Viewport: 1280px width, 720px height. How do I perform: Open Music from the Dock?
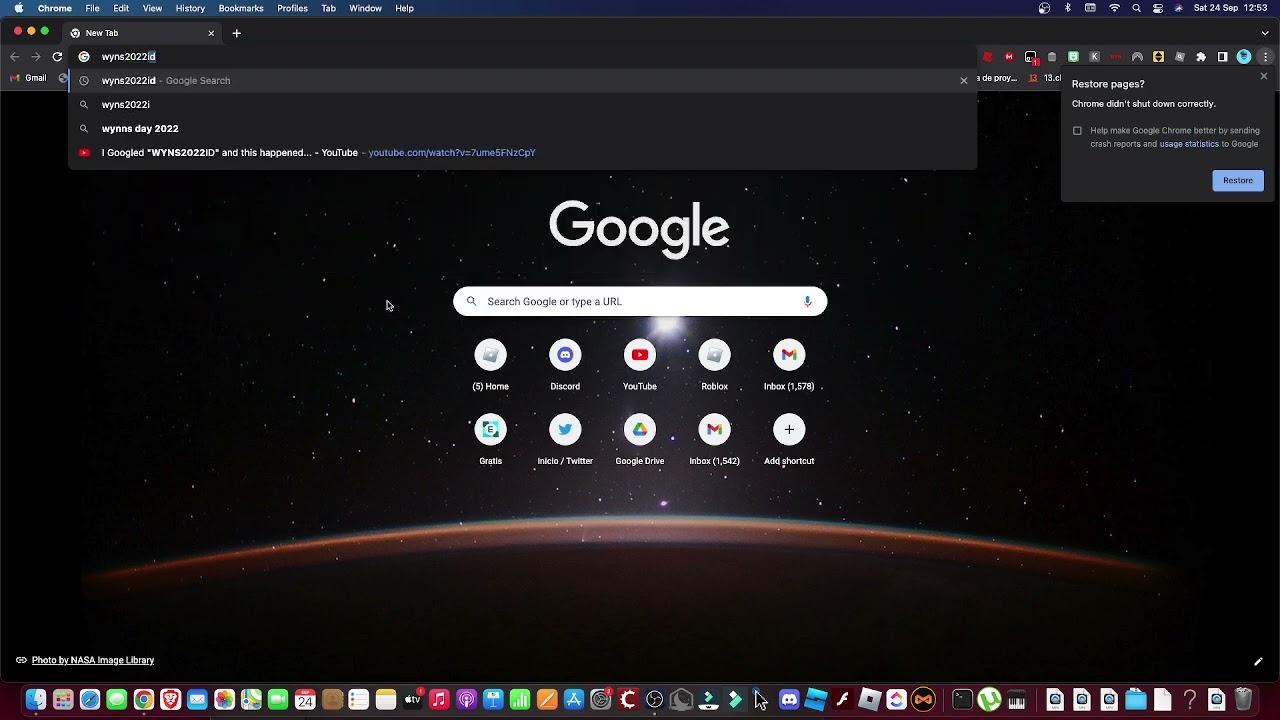point(439,700)
